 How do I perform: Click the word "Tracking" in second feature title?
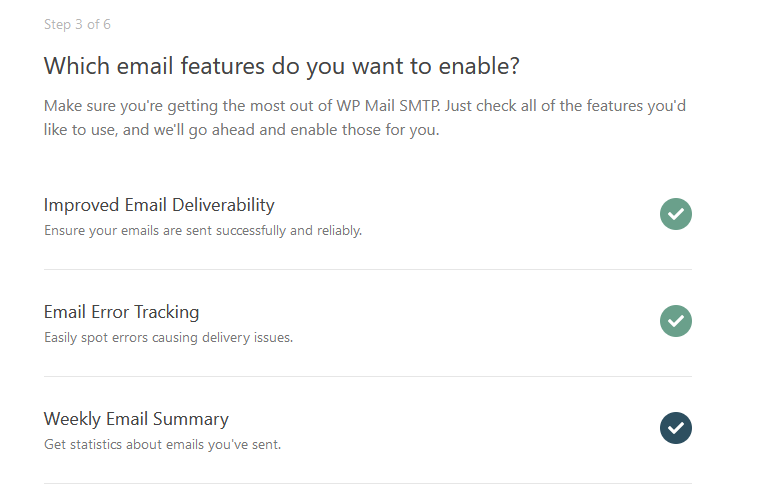click(x=166, y=312)
